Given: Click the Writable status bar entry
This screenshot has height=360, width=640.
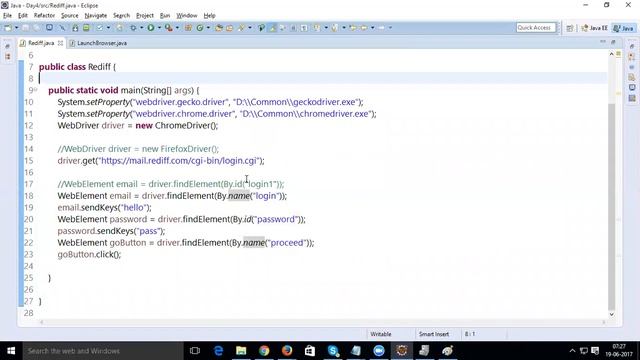Looking at the screenshot, I should 380,334.
